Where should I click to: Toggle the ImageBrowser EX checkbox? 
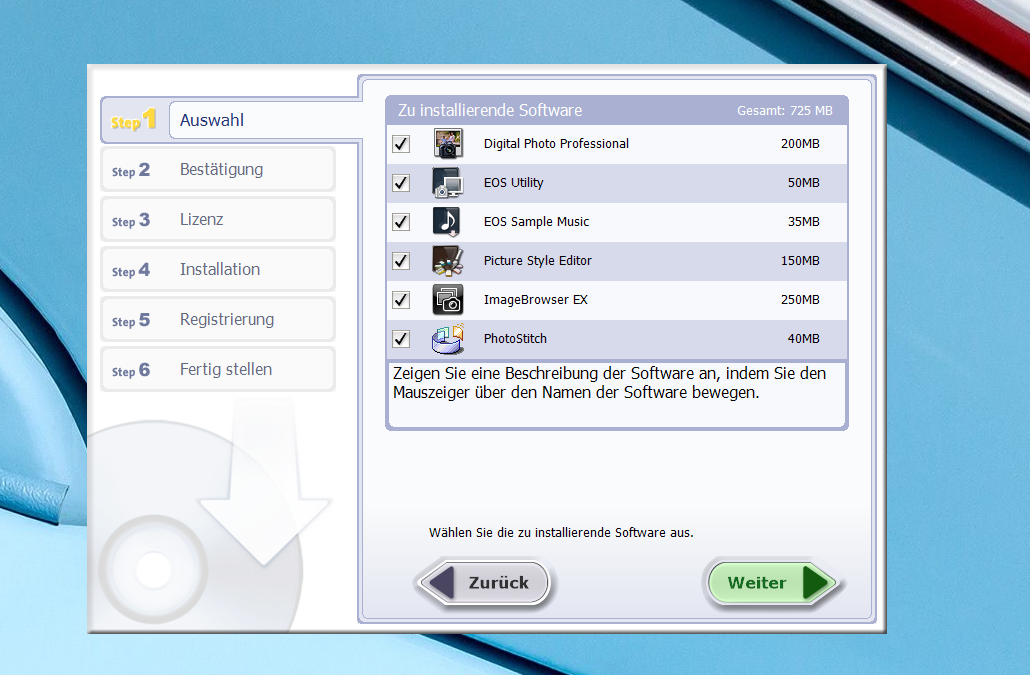coord(401,300)
